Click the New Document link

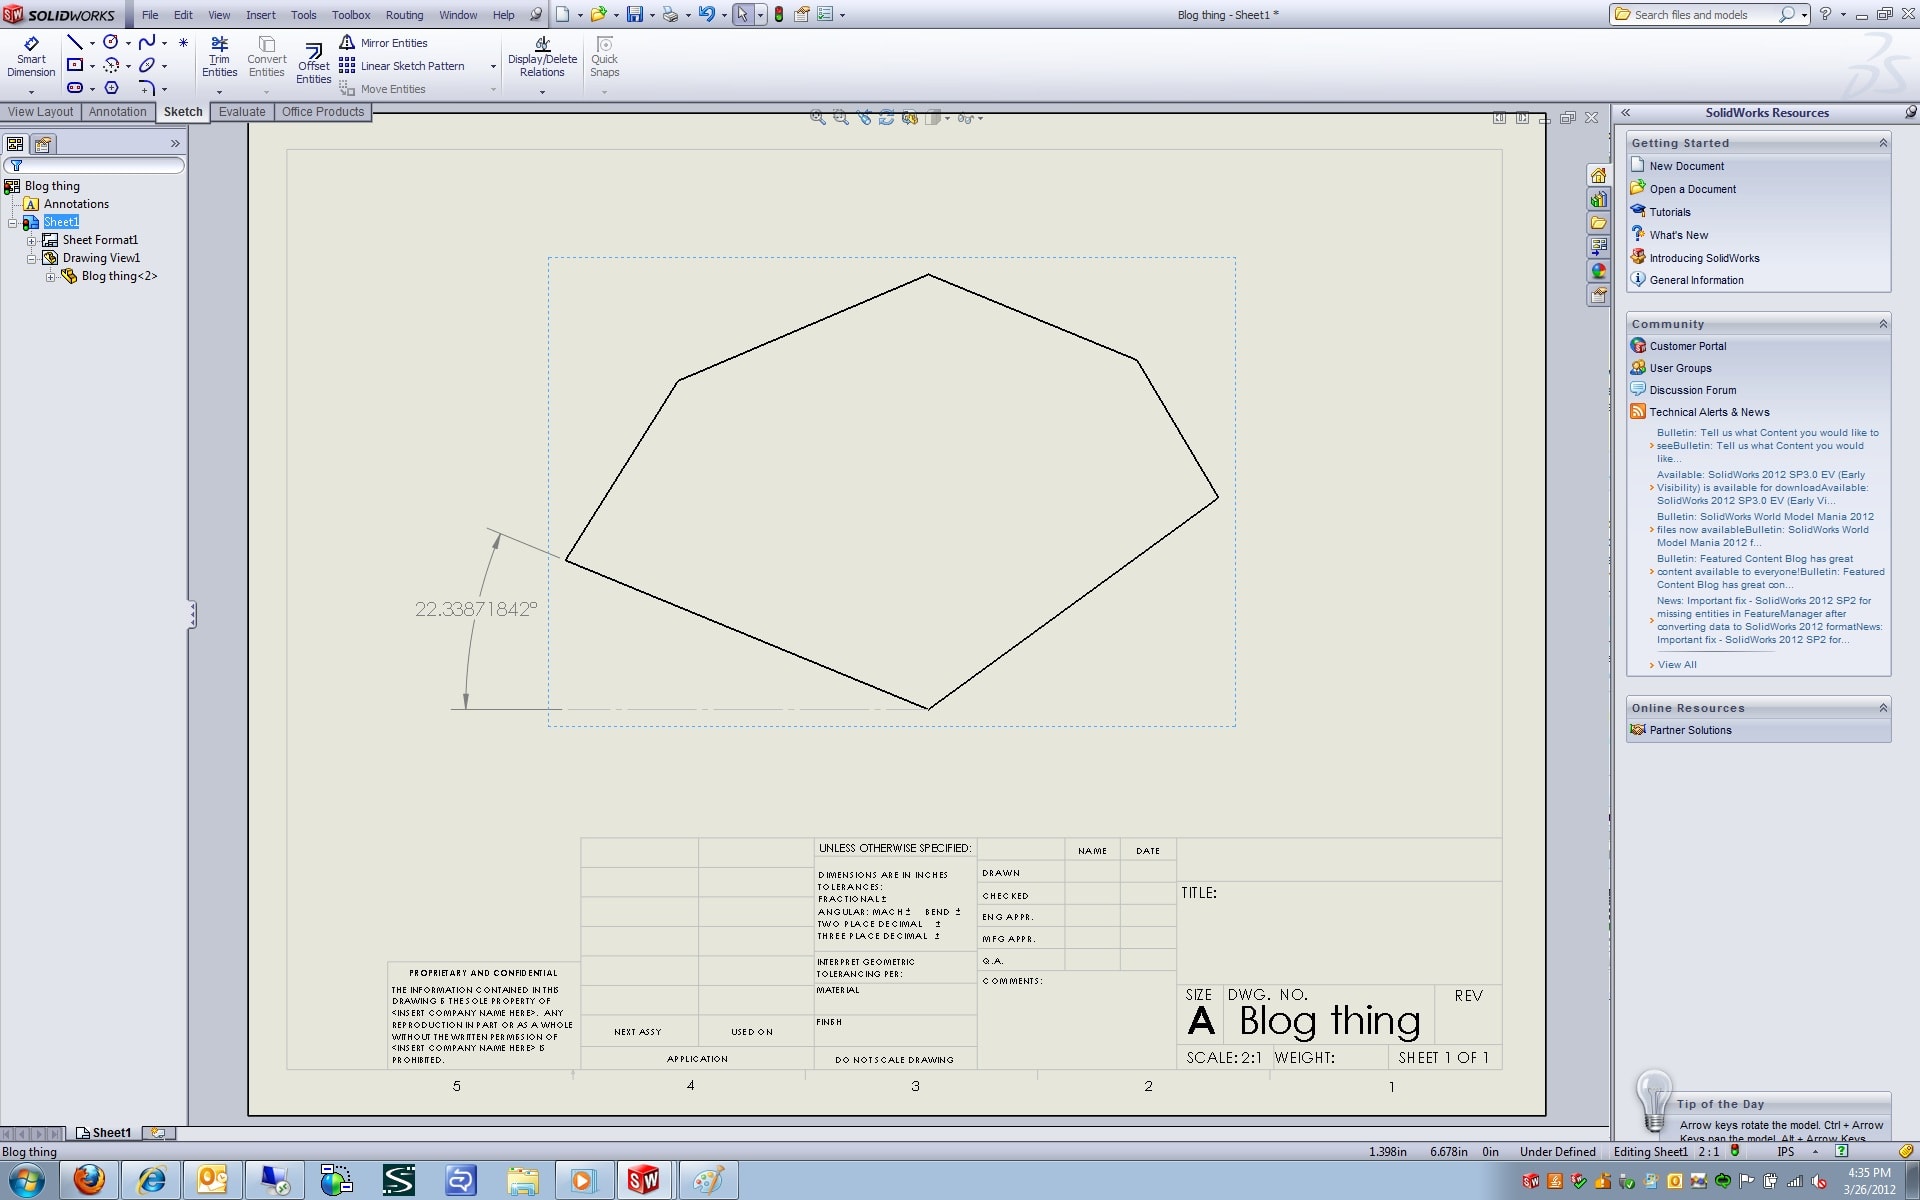click(1686, 166)
